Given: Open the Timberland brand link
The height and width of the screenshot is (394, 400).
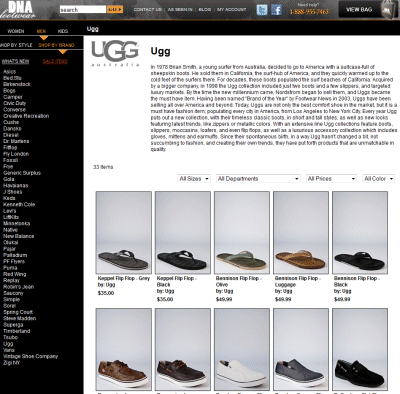Looking at the screenshot, I should [17, 331].
